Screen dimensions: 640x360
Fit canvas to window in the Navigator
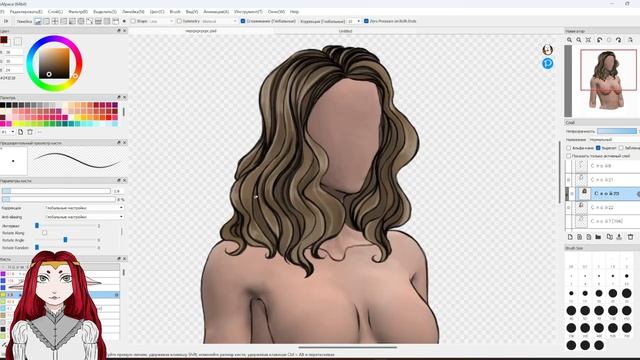coord(588,40)
